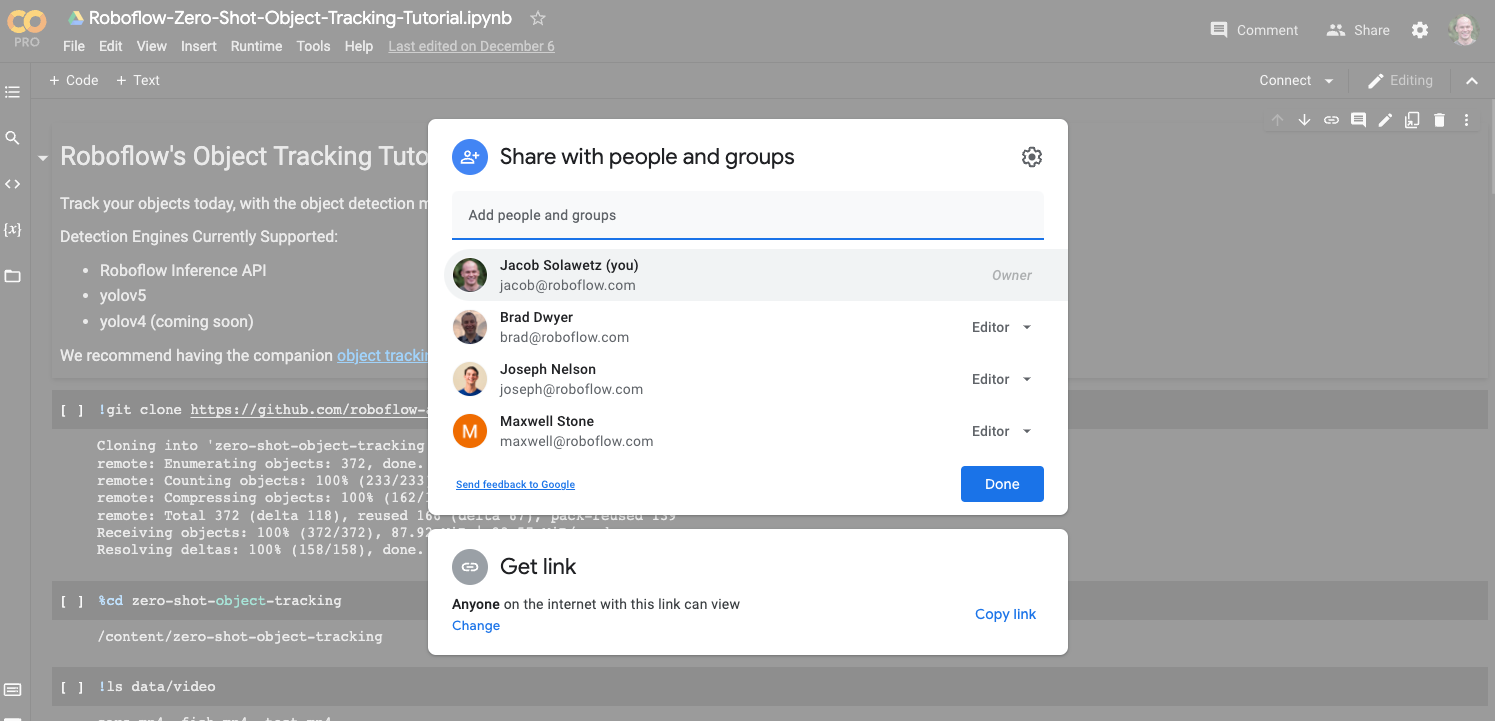Click the Done button
The width and height of the screenshot is (1495, 721).
[1002, 484]
